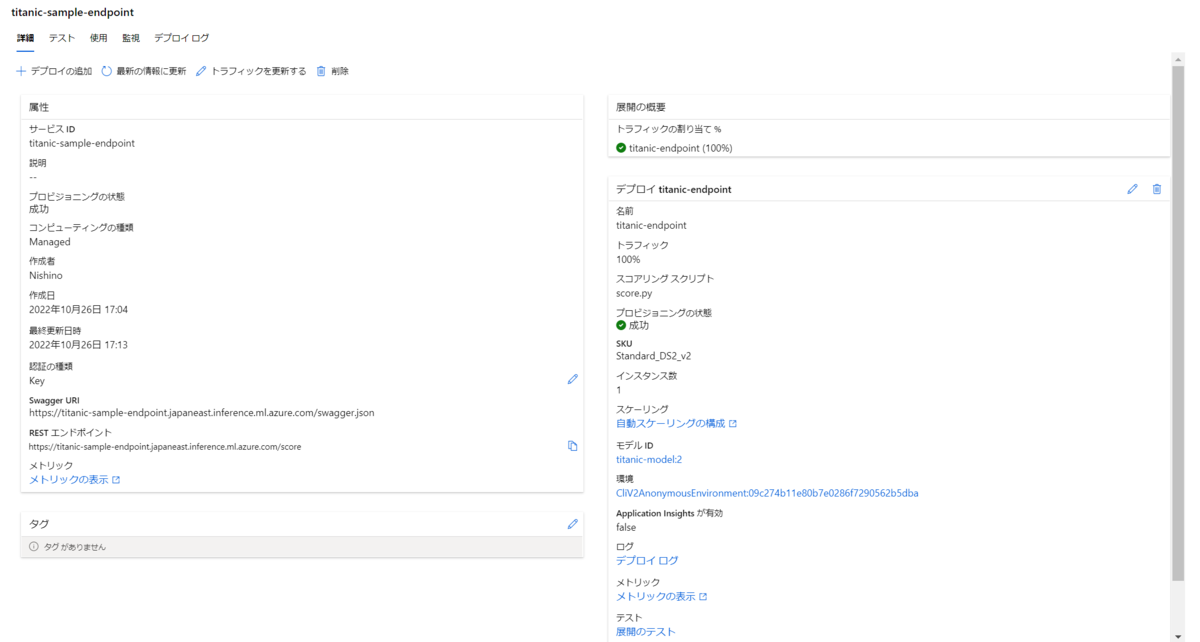Click the plus icon for デプロイの追加
This screenshot has width=1200, height=642.
[x=21, y=71]
